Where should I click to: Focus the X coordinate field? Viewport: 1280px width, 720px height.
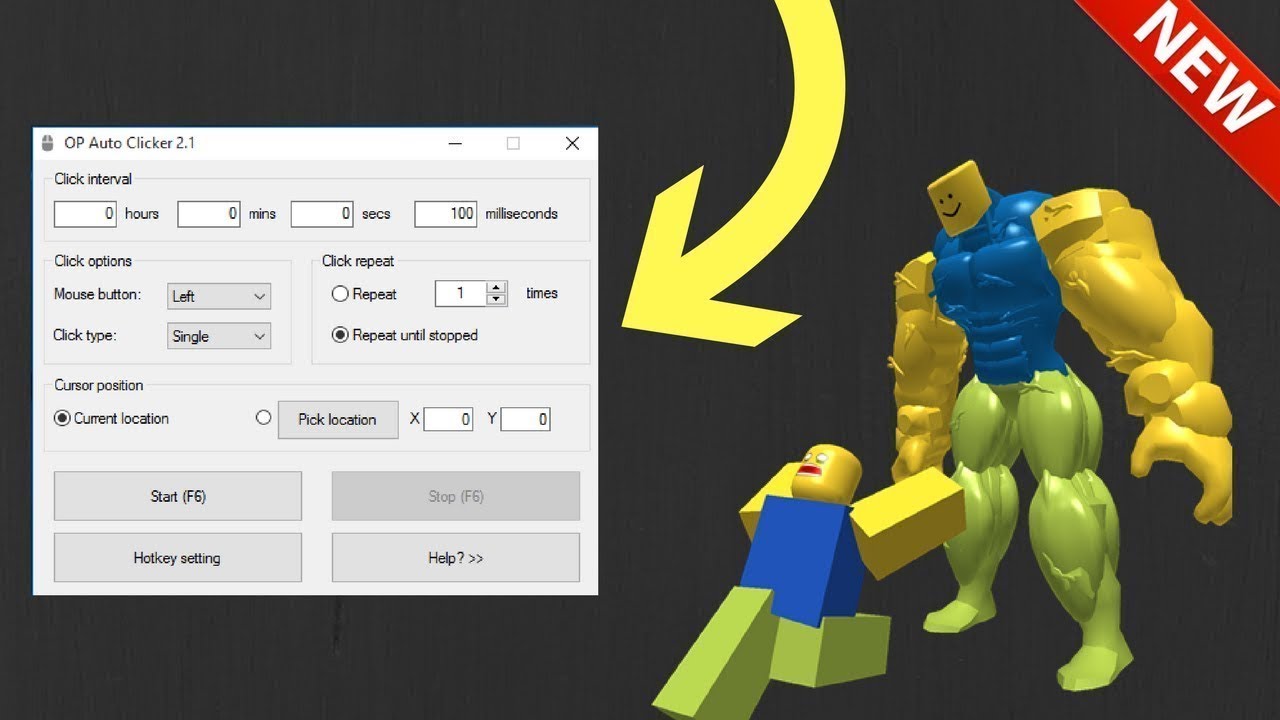448,419
